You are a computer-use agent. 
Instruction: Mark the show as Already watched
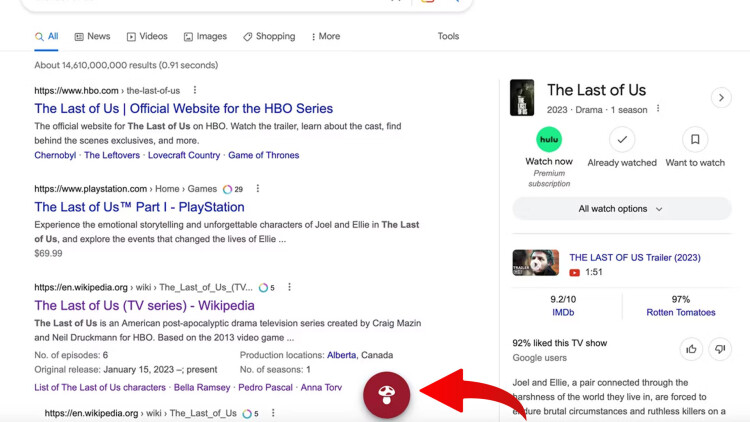click(x=622, y=139)
